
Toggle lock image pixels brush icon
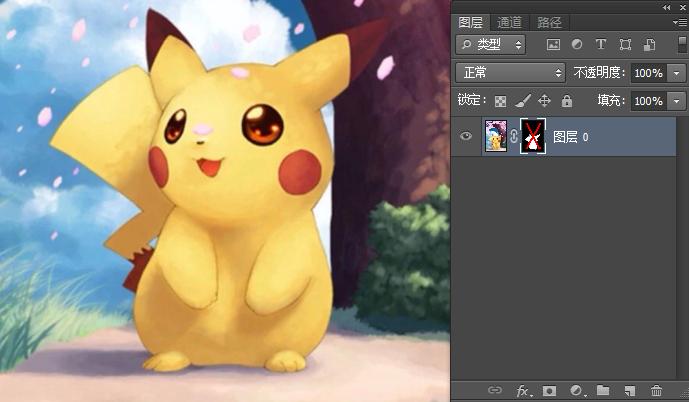click(x=522, y=101)
